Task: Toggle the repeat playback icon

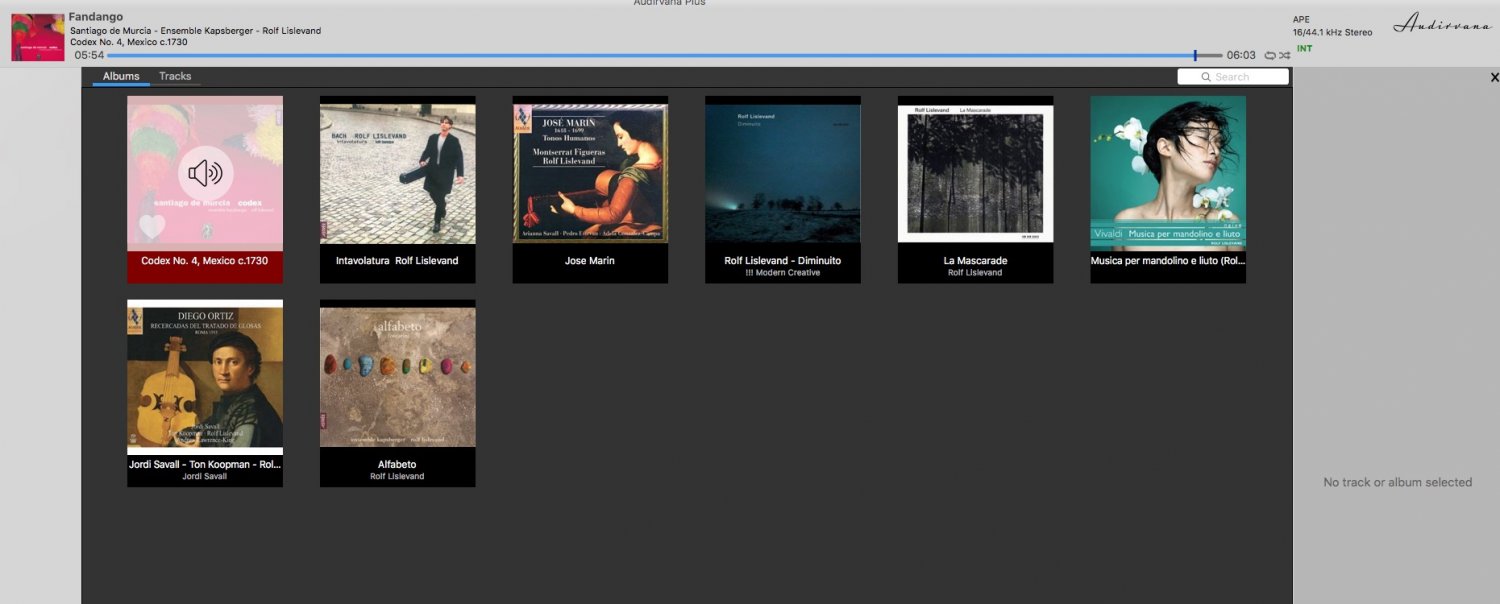Action: [1270, 55]
